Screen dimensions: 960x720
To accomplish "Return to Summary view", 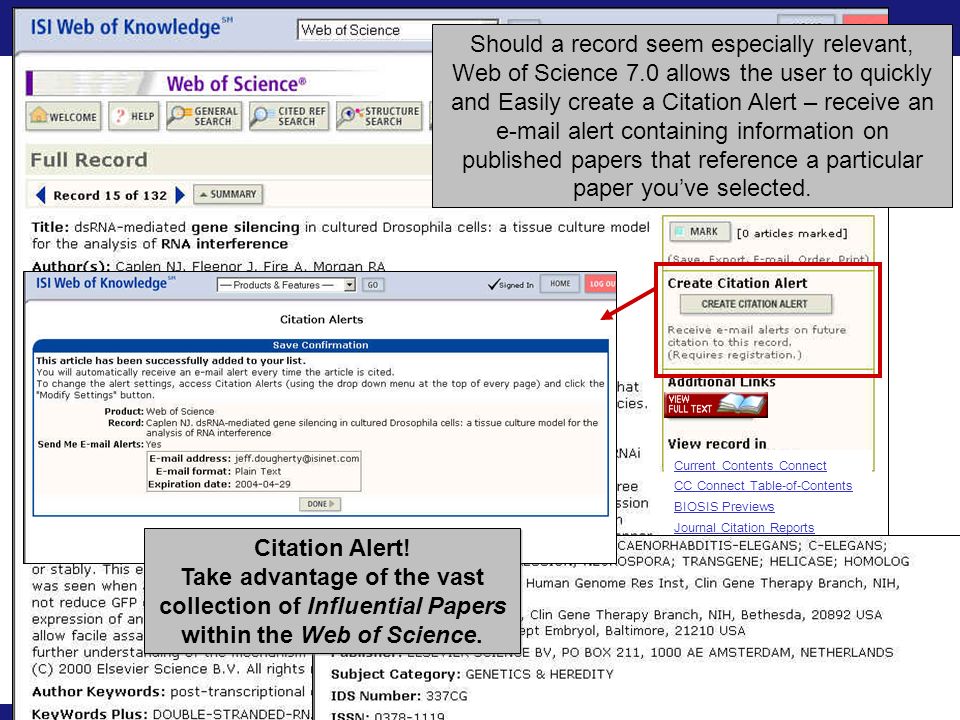I will tap(228, 194).
